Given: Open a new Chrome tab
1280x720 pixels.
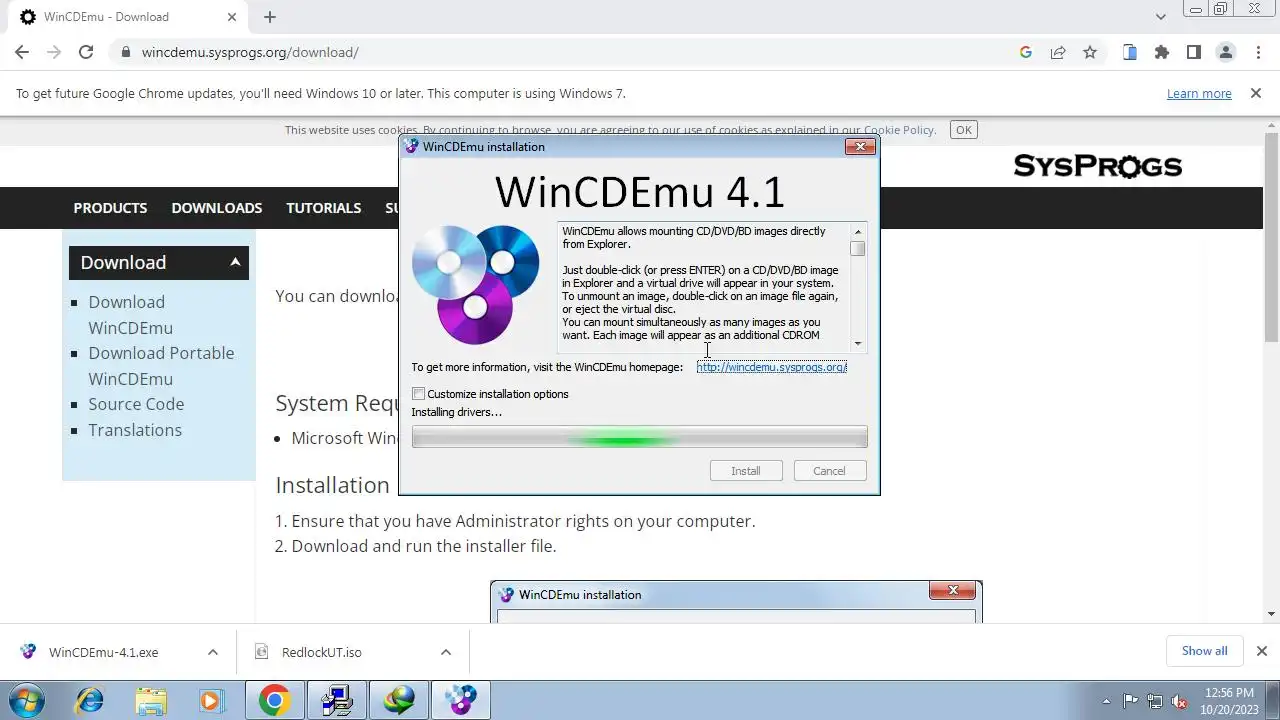Looking at the screenshot, I should 270,17.
